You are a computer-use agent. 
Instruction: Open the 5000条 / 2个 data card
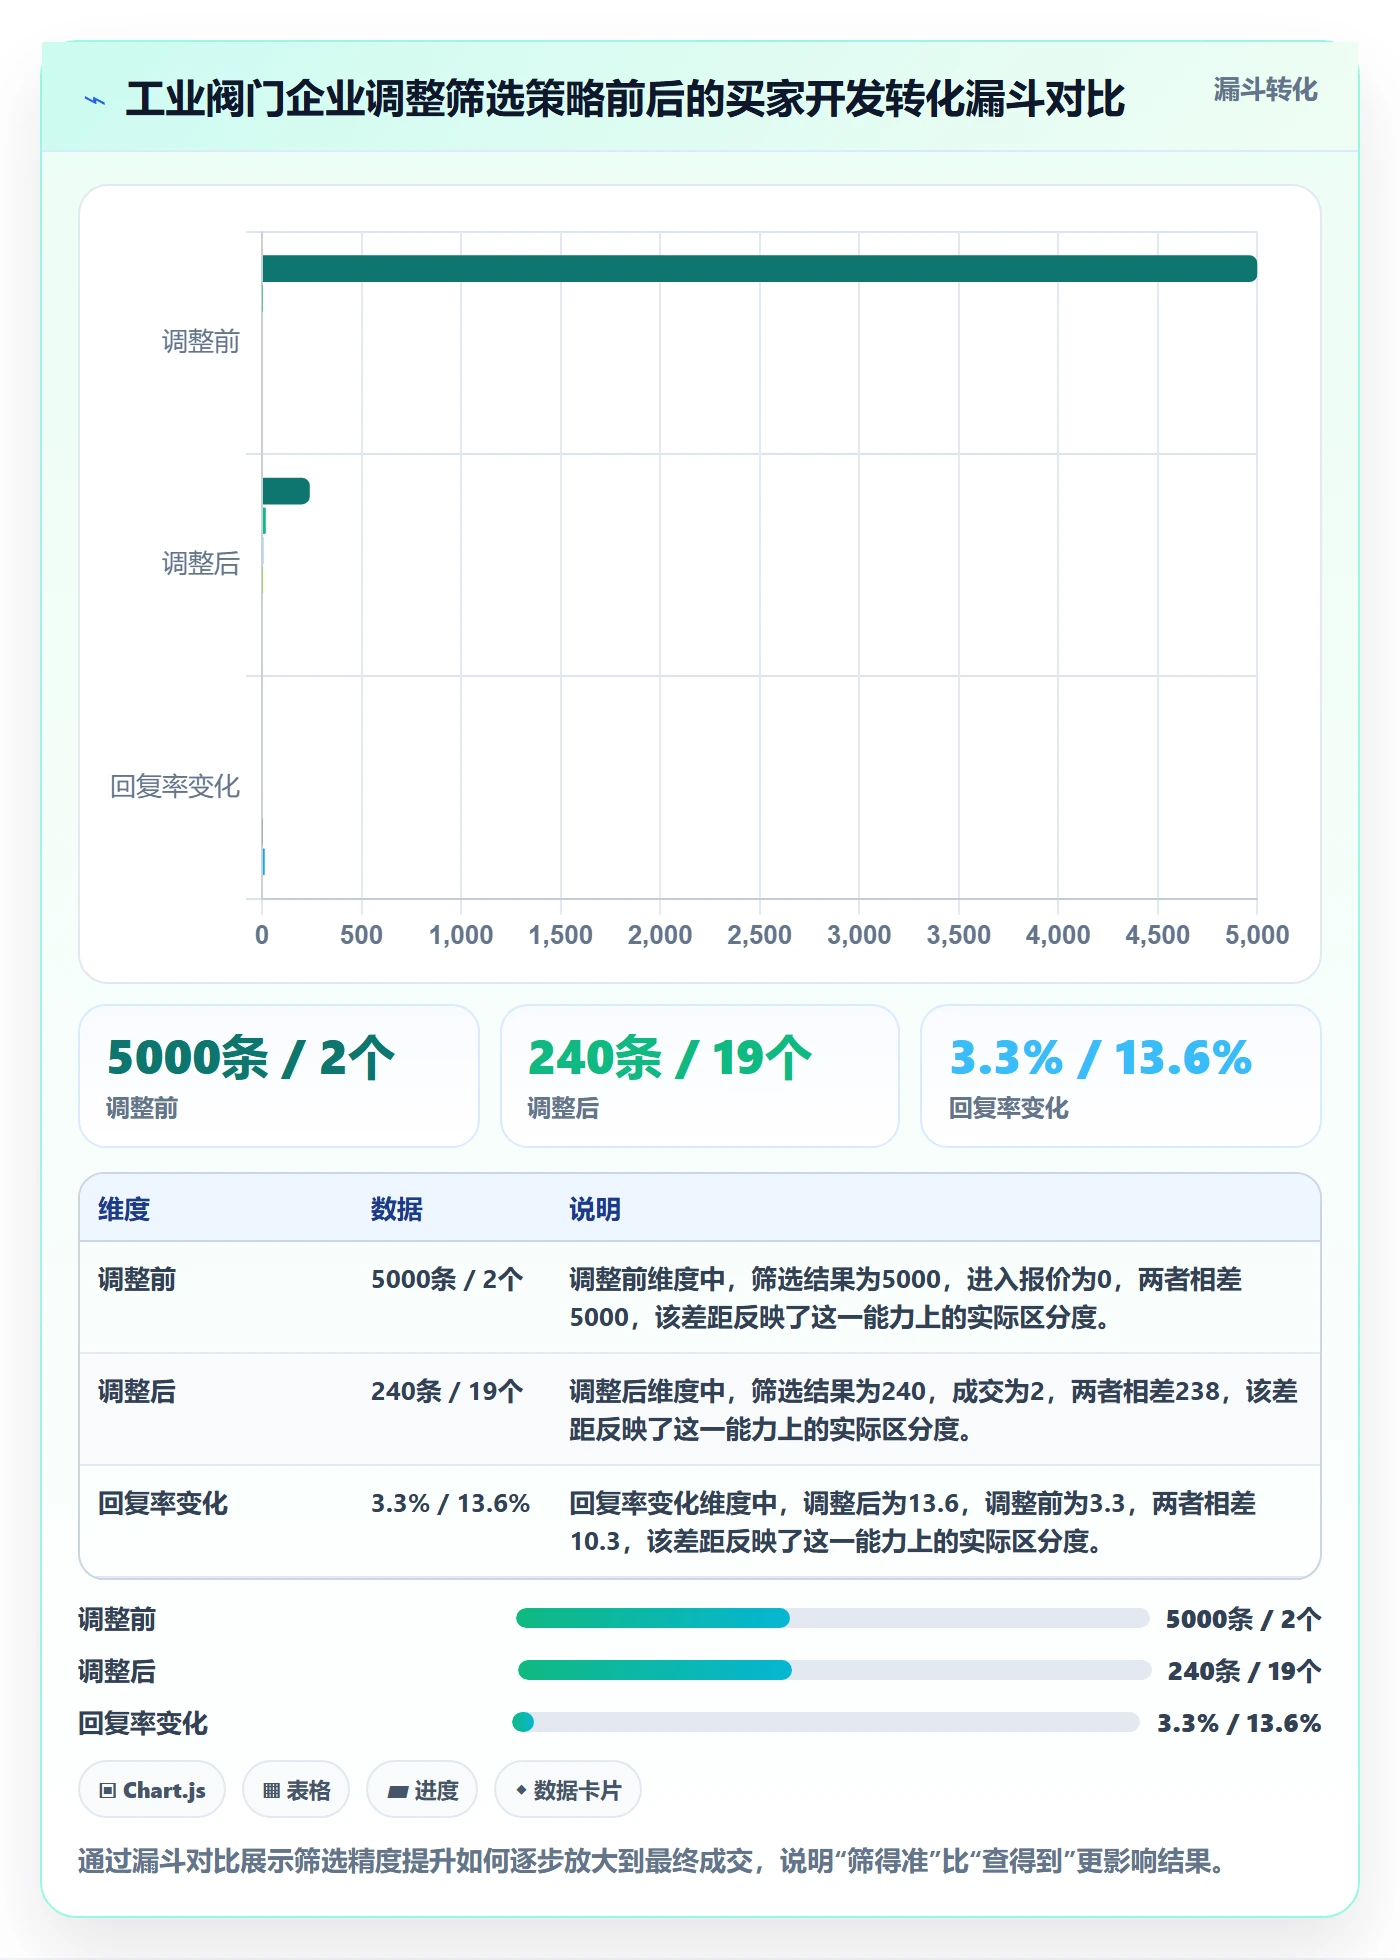point(279,1076)
